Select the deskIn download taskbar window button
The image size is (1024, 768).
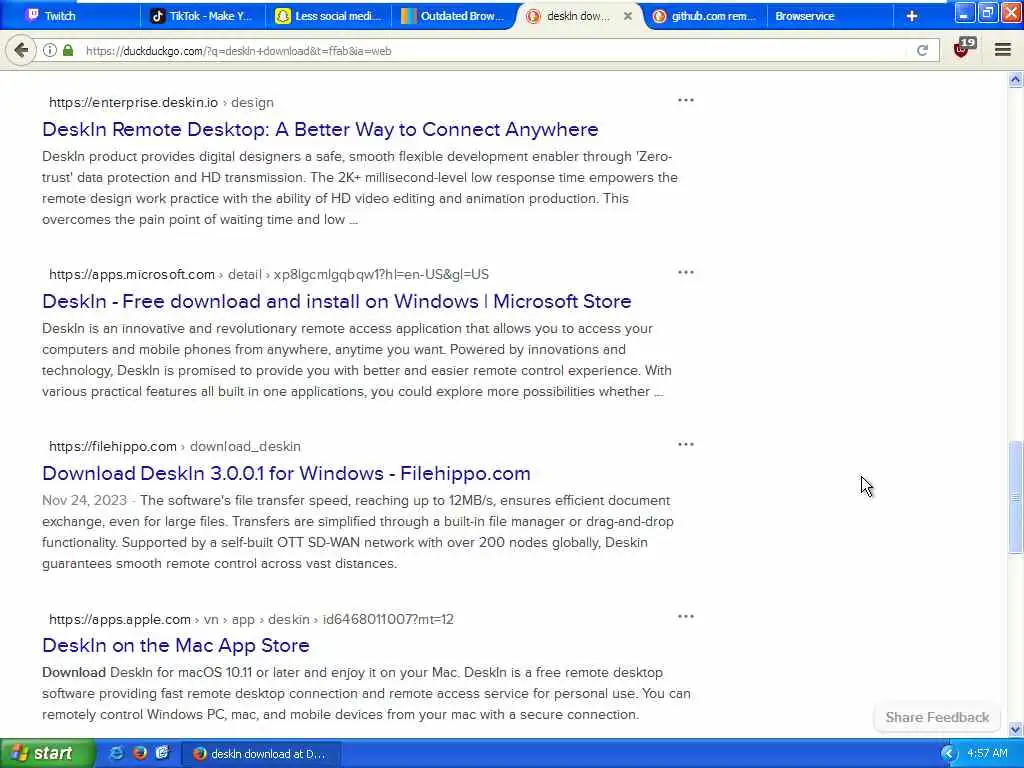click(260, 754)
